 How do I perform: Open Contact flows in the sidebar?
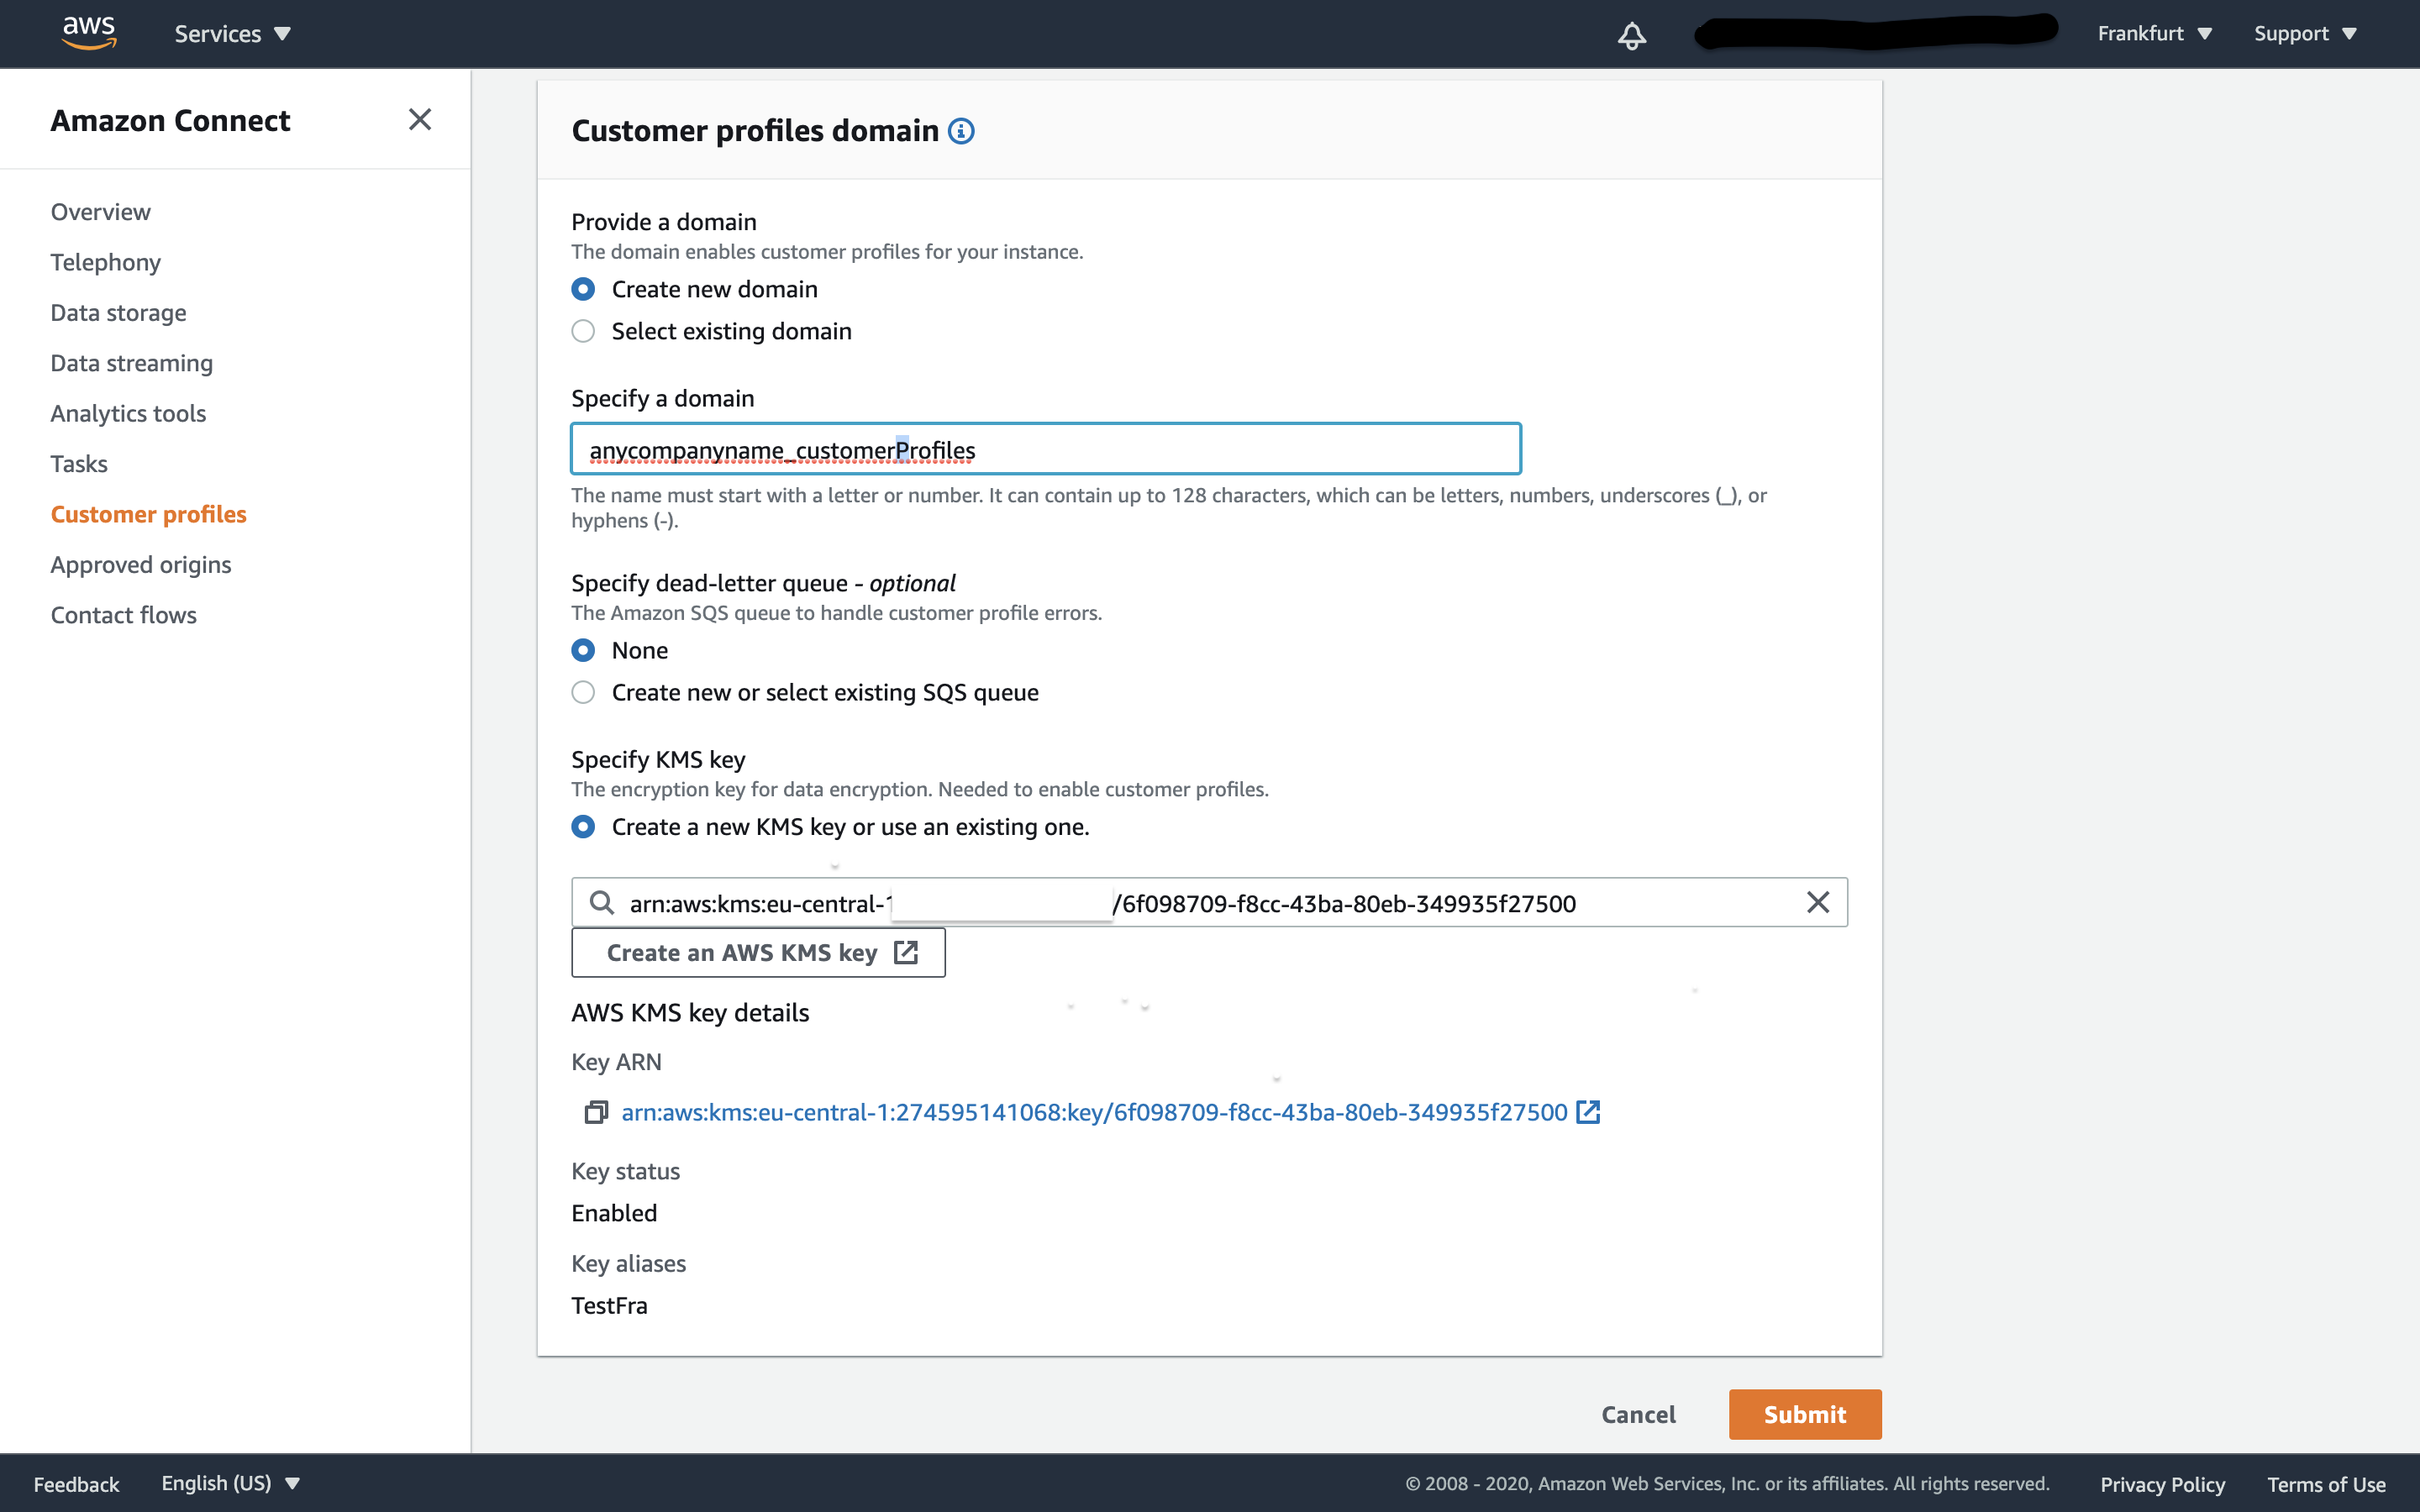pos(124,615)
